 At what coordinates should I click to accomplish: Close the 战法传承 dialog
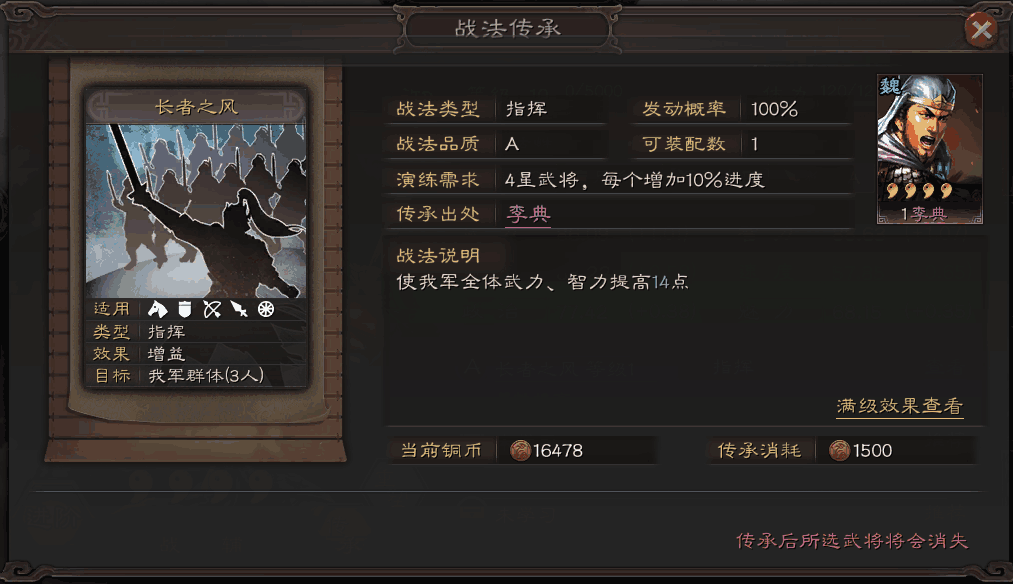click(981, 29)
